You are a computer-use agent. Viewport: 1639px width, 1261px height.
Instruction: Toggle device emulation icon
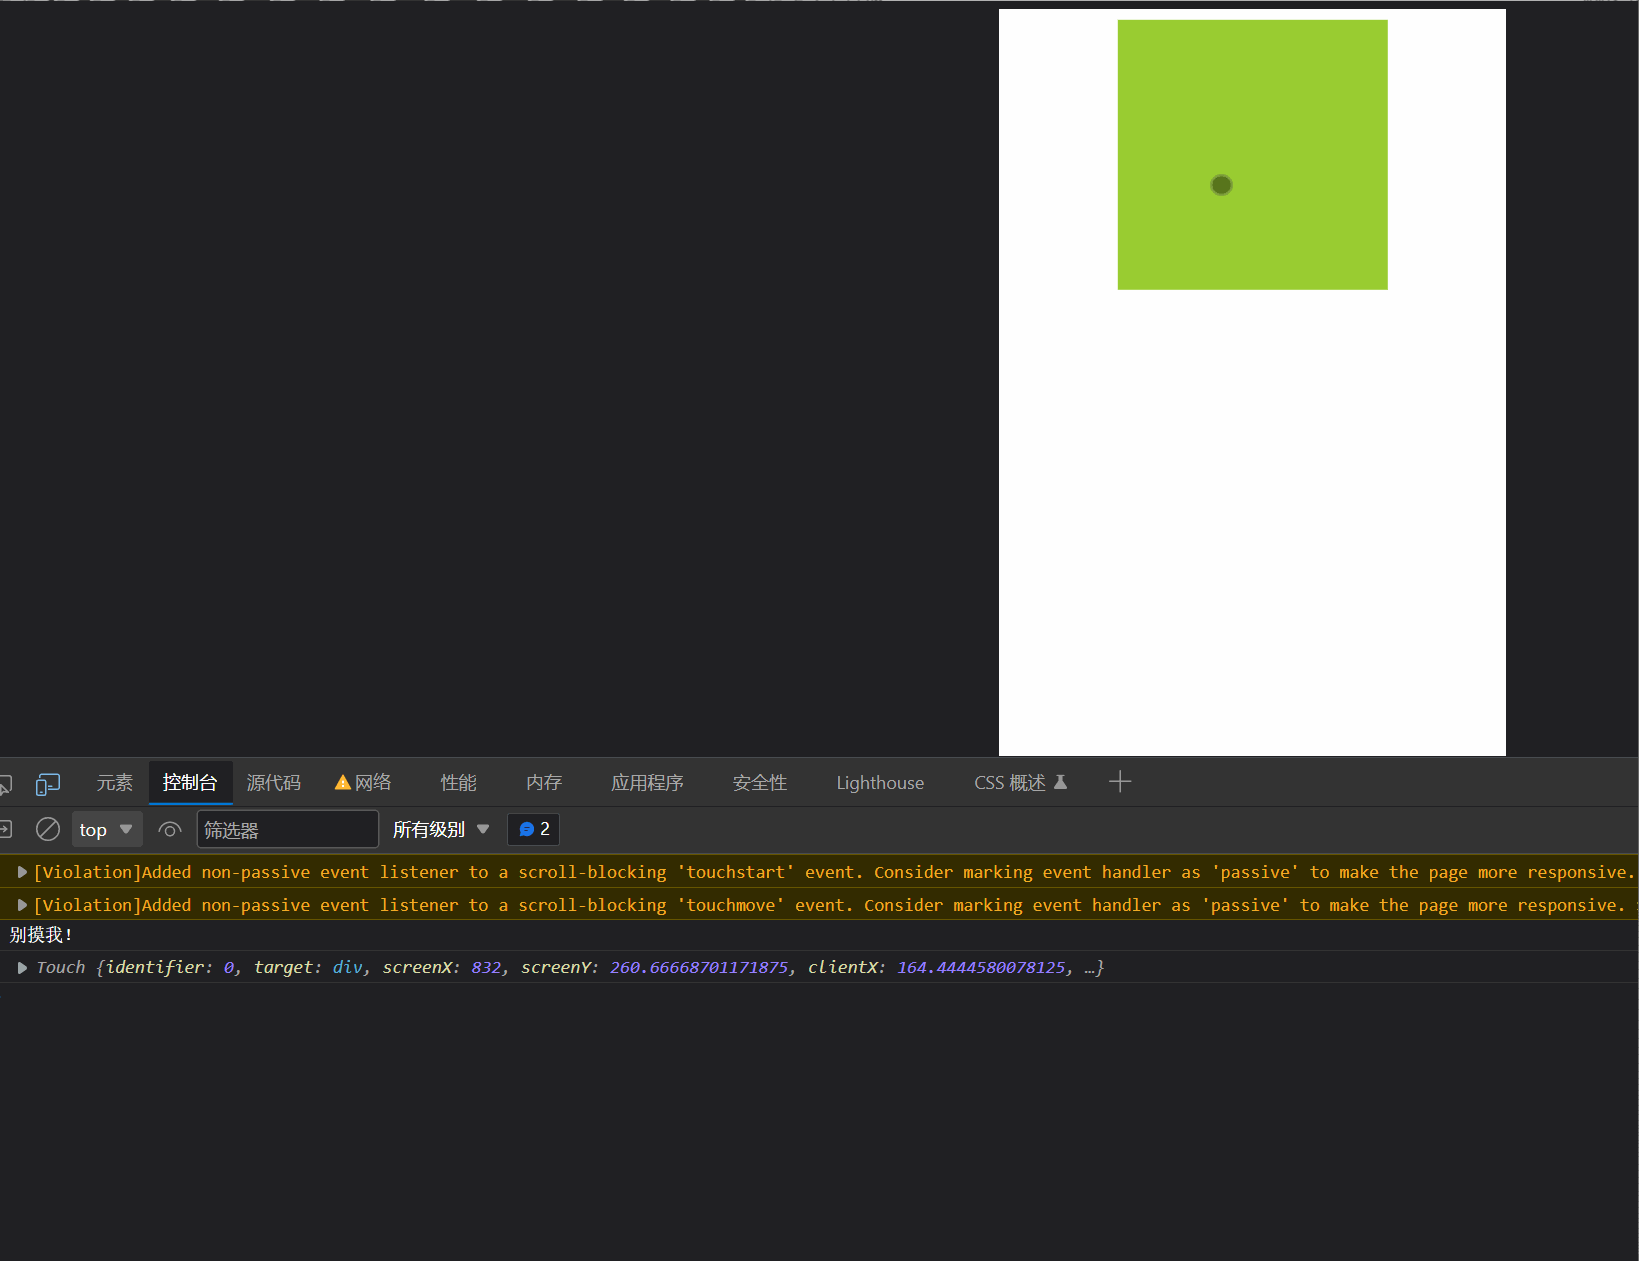tap(47, 784)
